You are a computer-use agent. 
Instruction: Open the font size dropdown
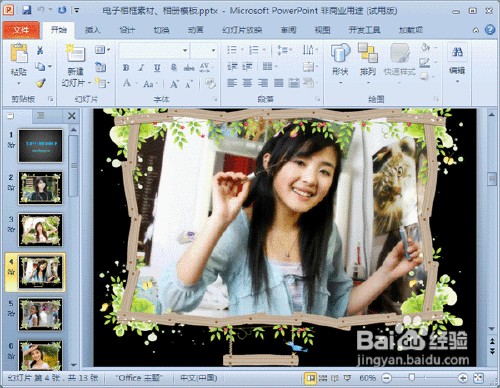(x=213, y=50)
